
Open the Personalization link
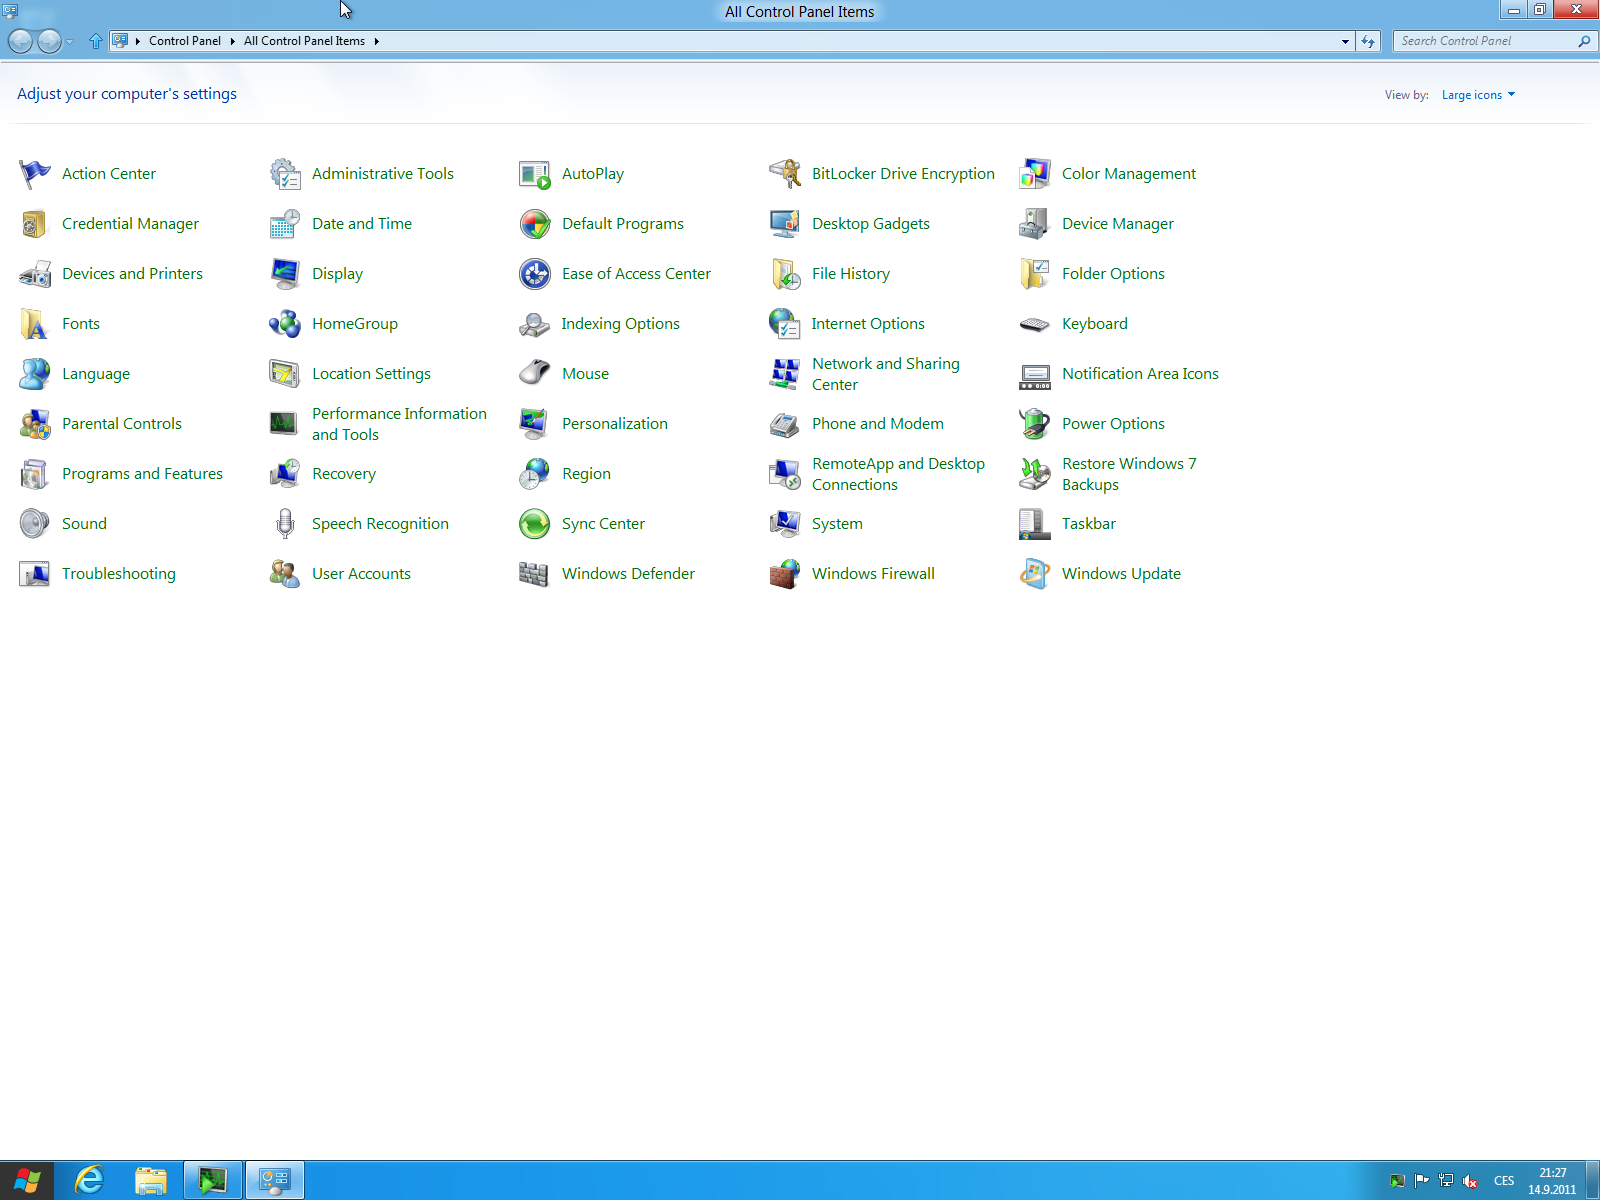click(x=614, y=424)
